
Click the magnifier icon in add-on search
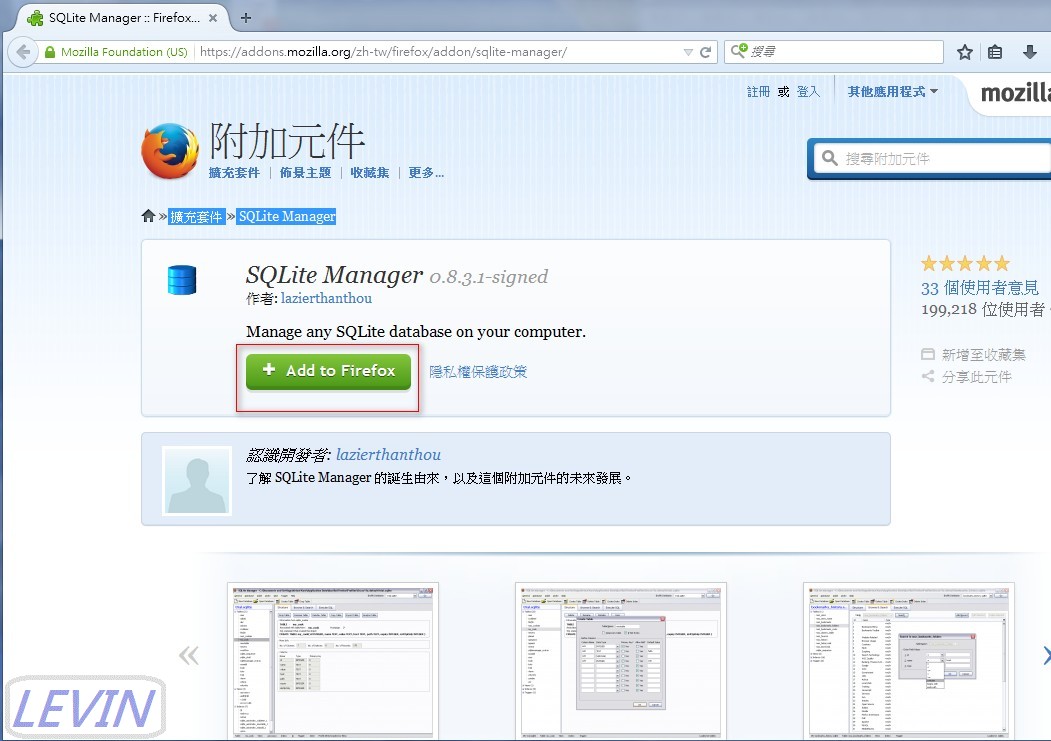tap(830, 158)
